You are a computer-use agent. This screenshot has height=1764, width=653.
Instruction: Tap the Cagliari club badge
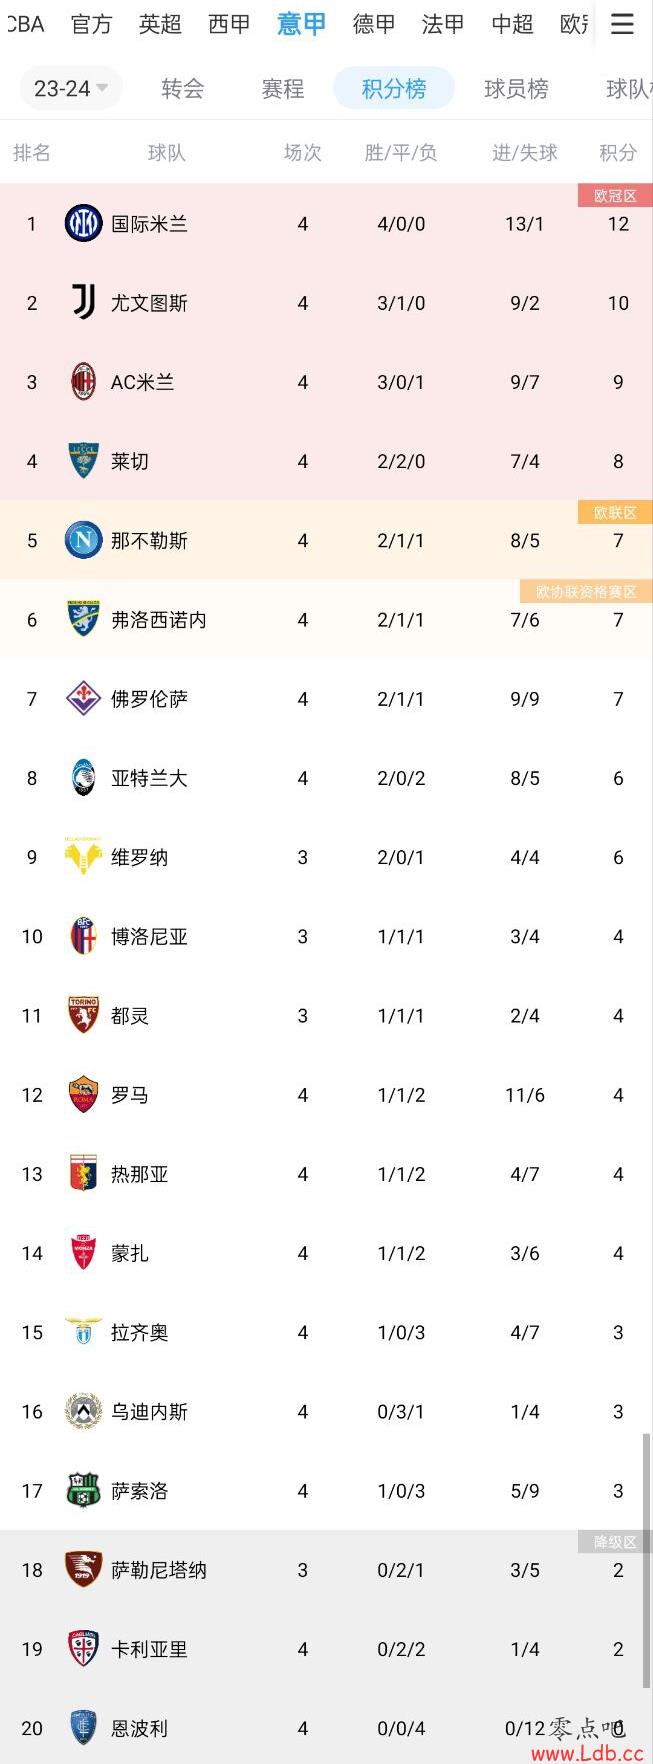(83, 1648)
